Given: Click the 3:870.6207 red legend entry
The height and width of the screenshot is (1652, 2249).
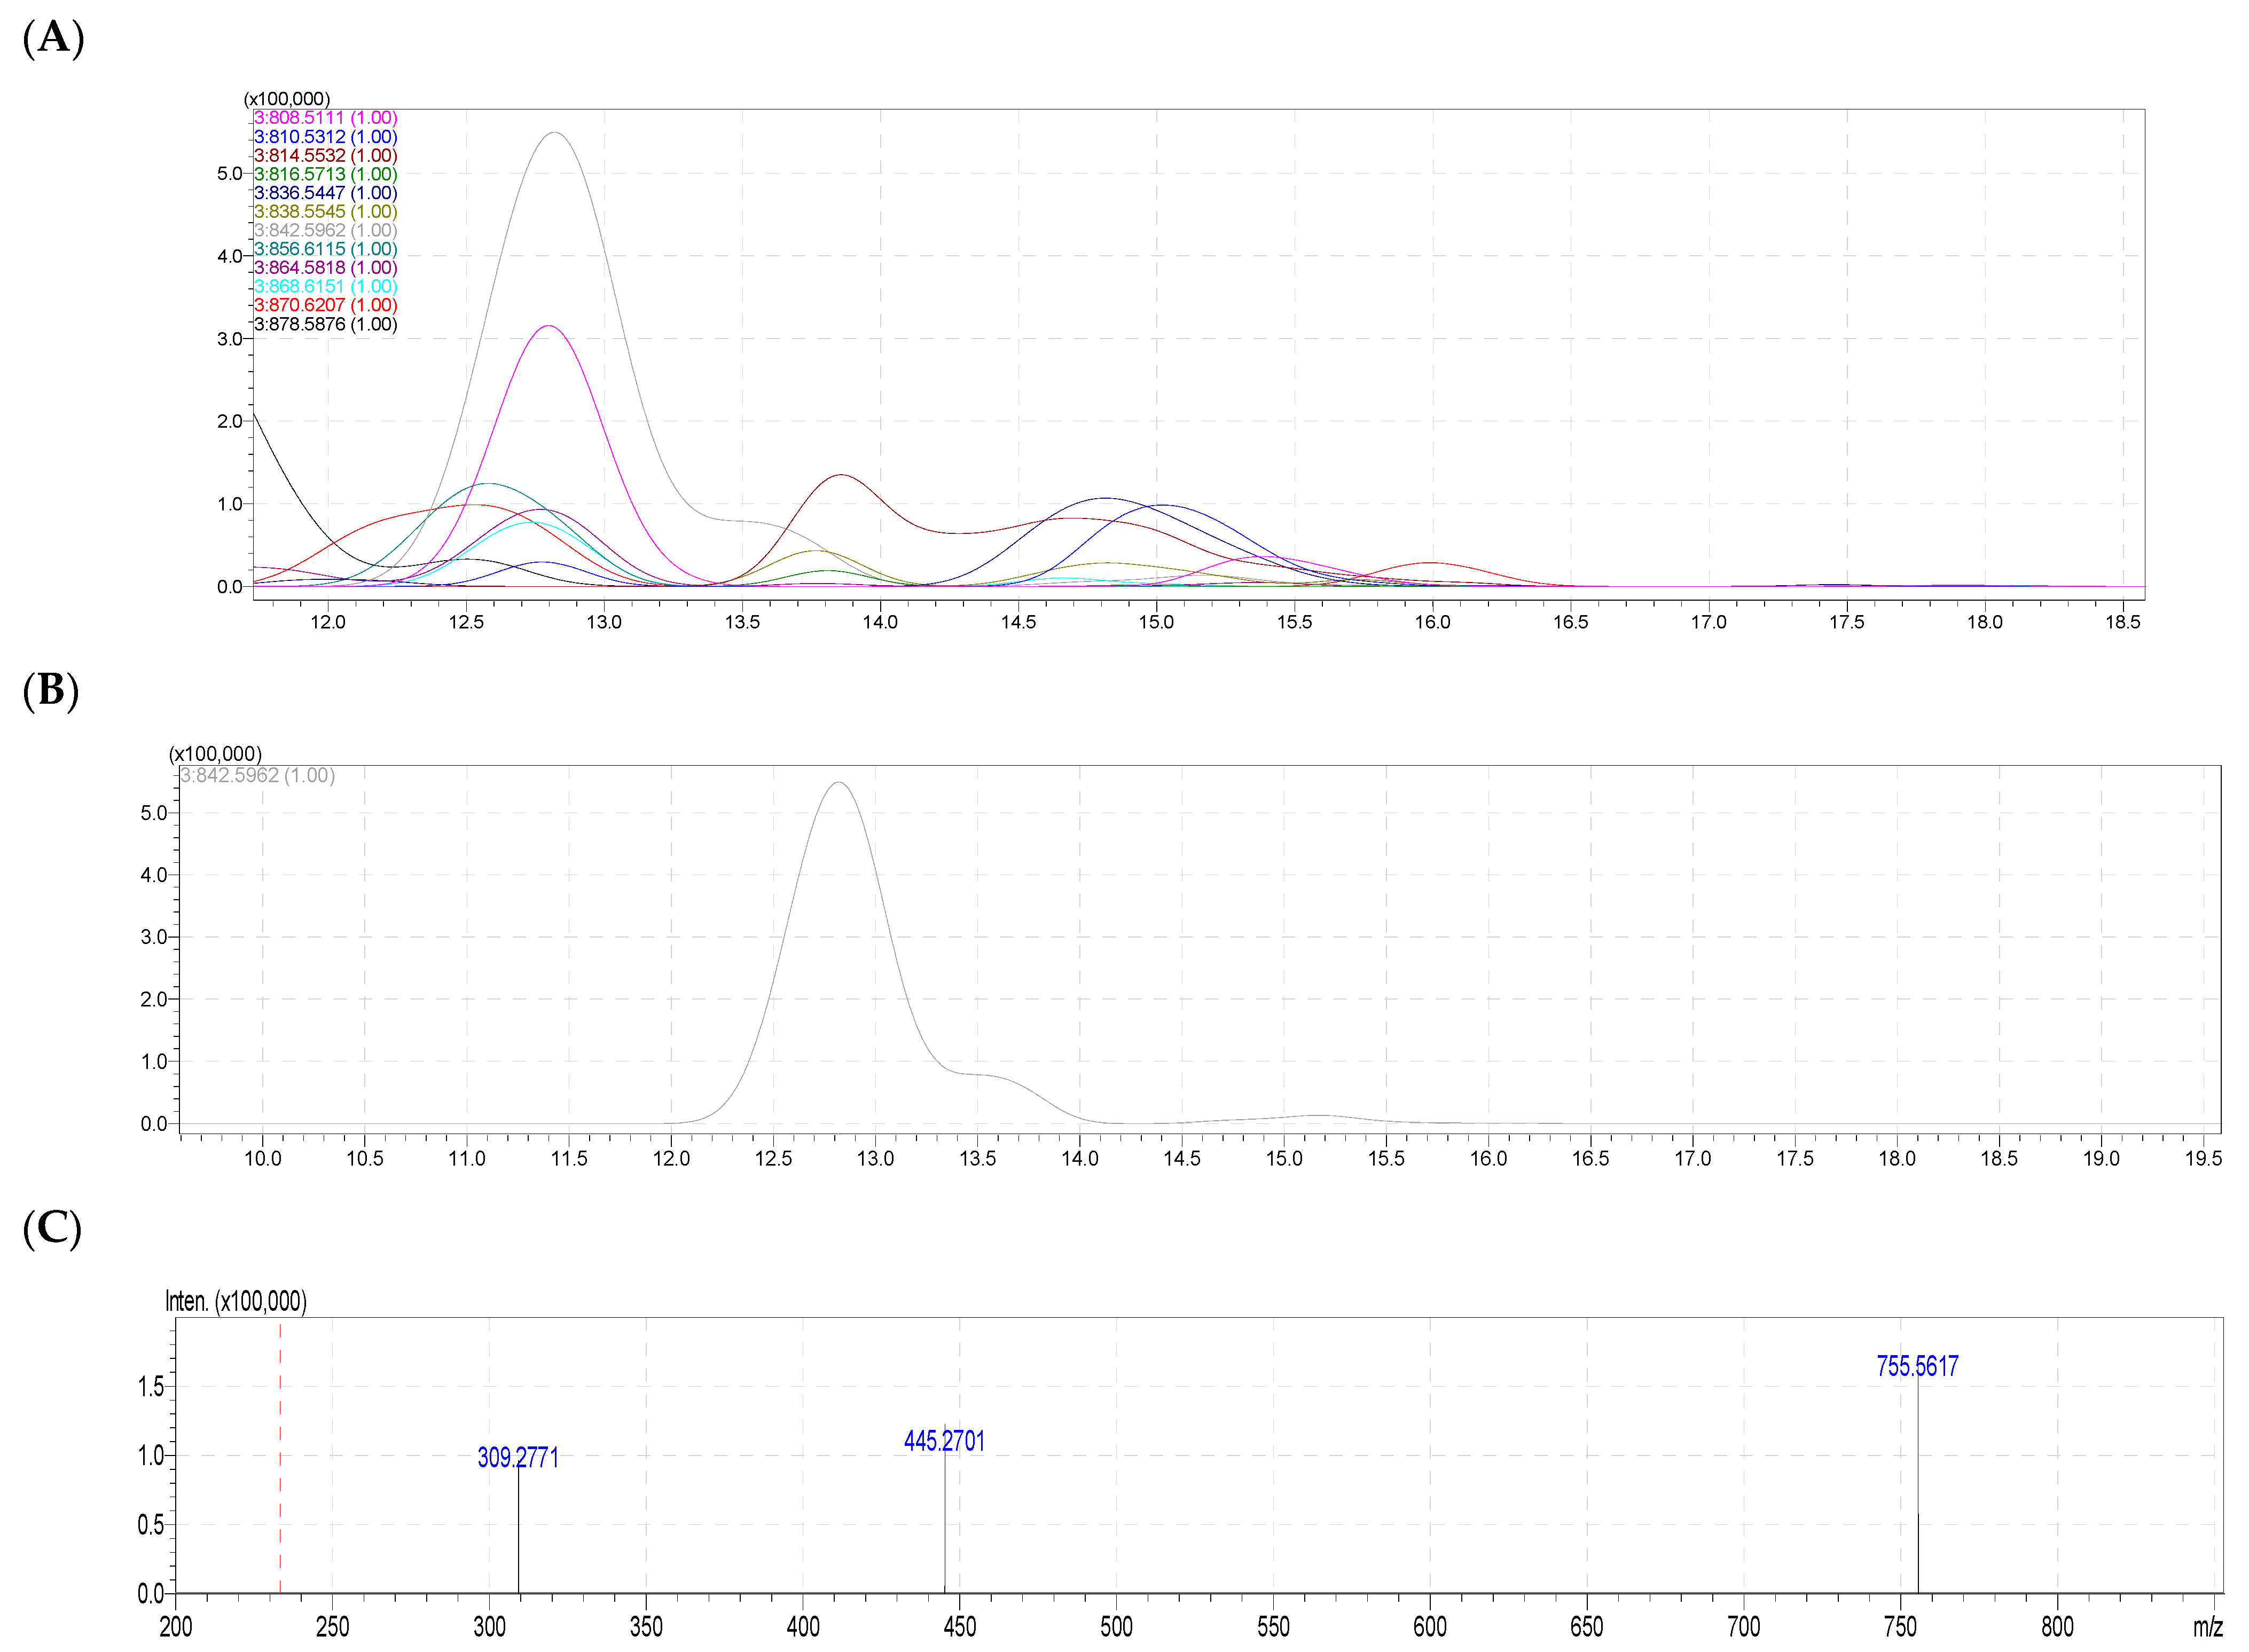Looking at the screenshot, I should (x=325, y=305).
